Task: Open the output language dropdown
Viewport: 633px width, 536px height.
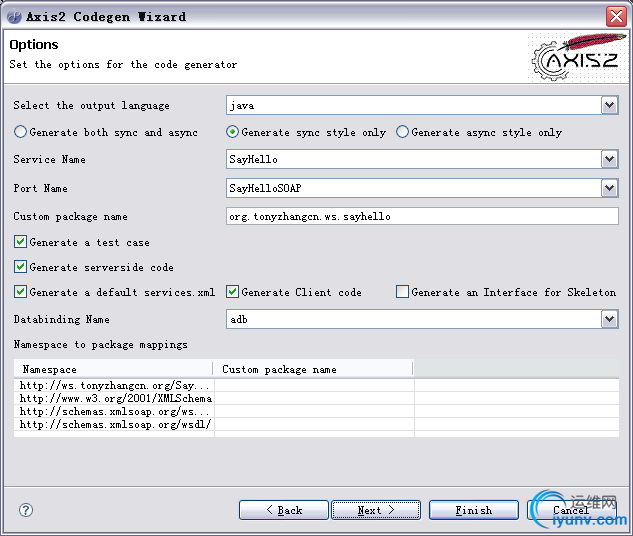Action: (x=610, y=105)
